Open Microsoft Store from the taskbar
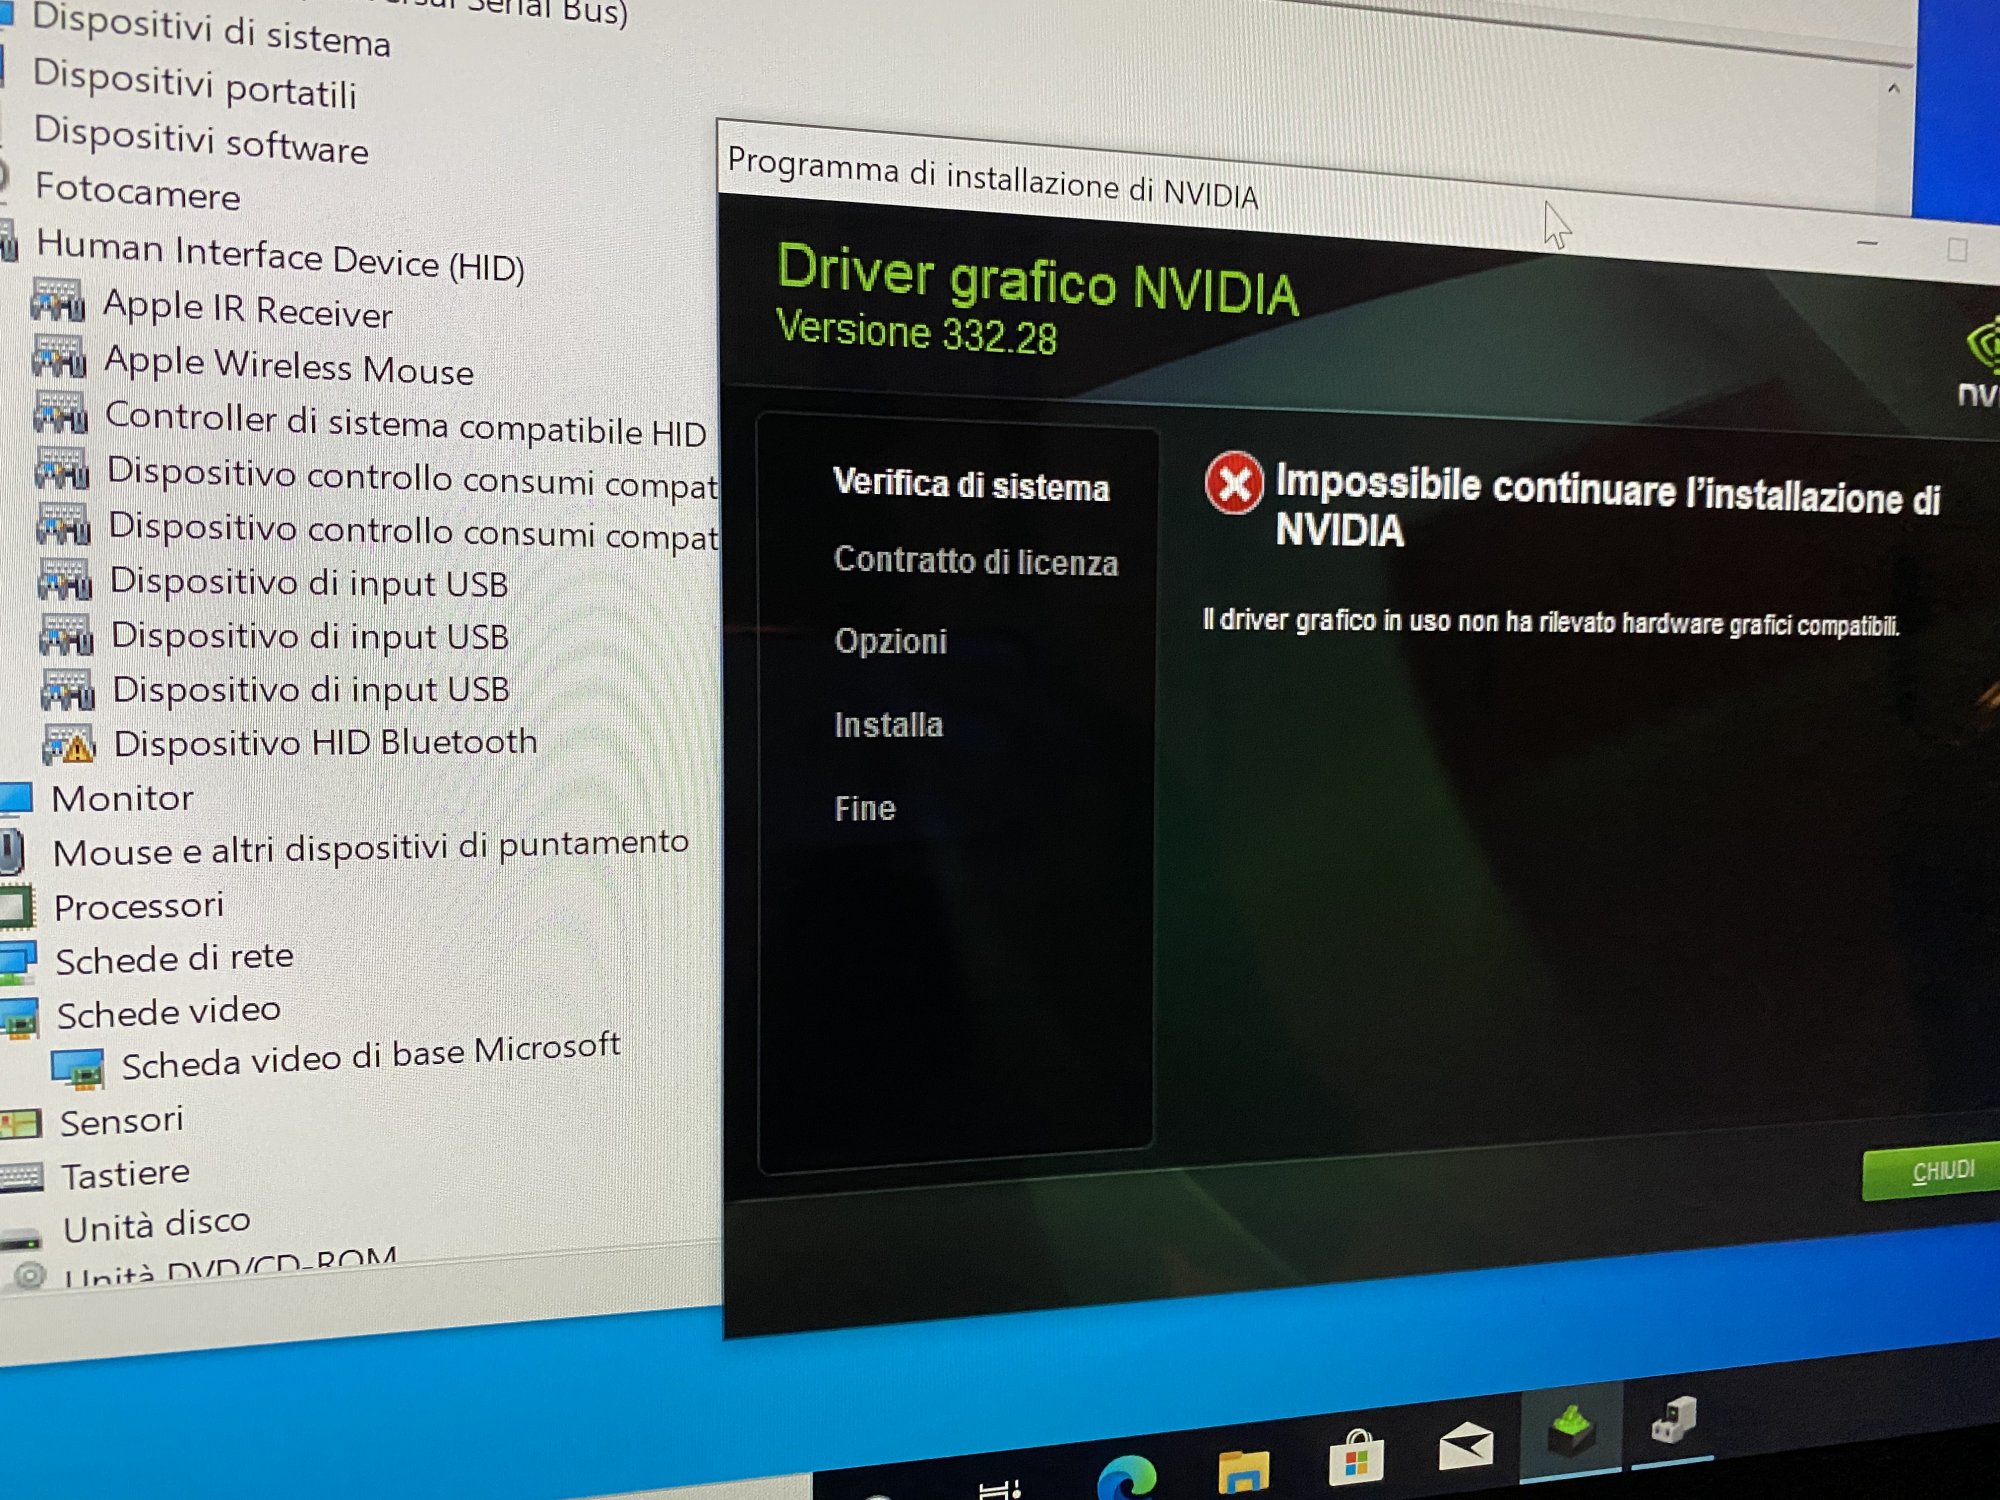This screenshot has height=1500, width=2000. [x=1355, y=1458]
